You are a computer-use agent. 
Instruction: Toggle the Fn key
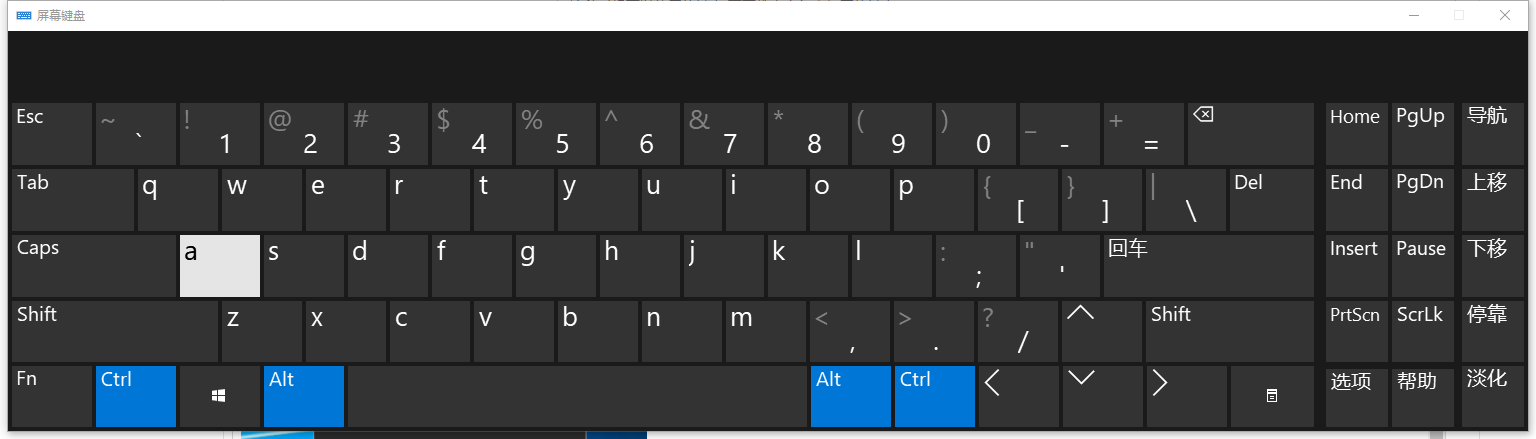point(52,396)
